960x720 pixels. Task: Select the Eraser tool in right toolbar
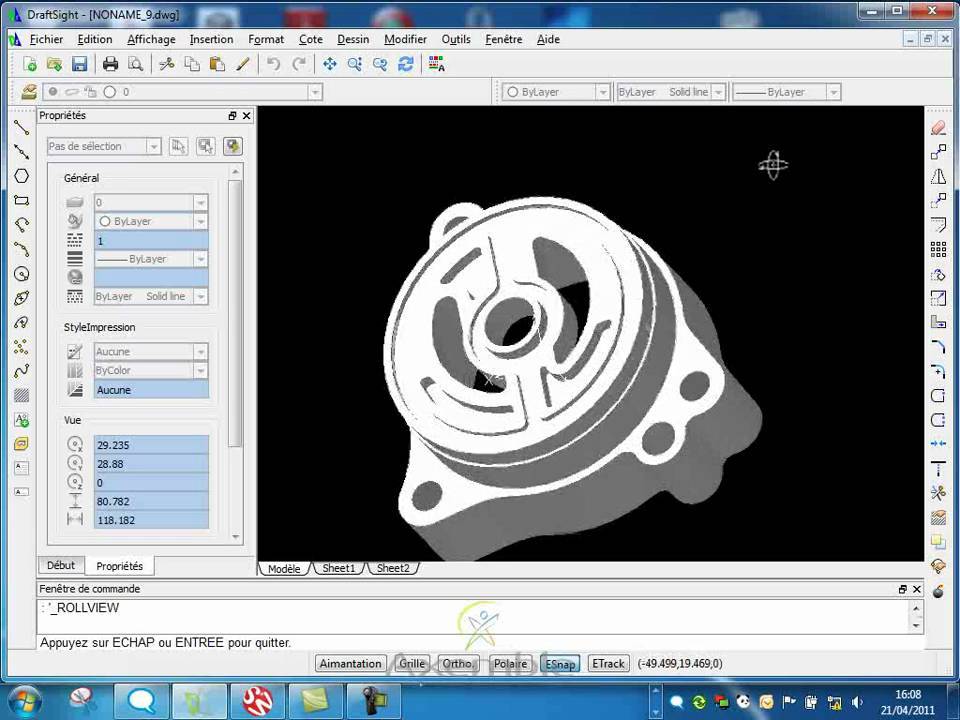[938, 128]
